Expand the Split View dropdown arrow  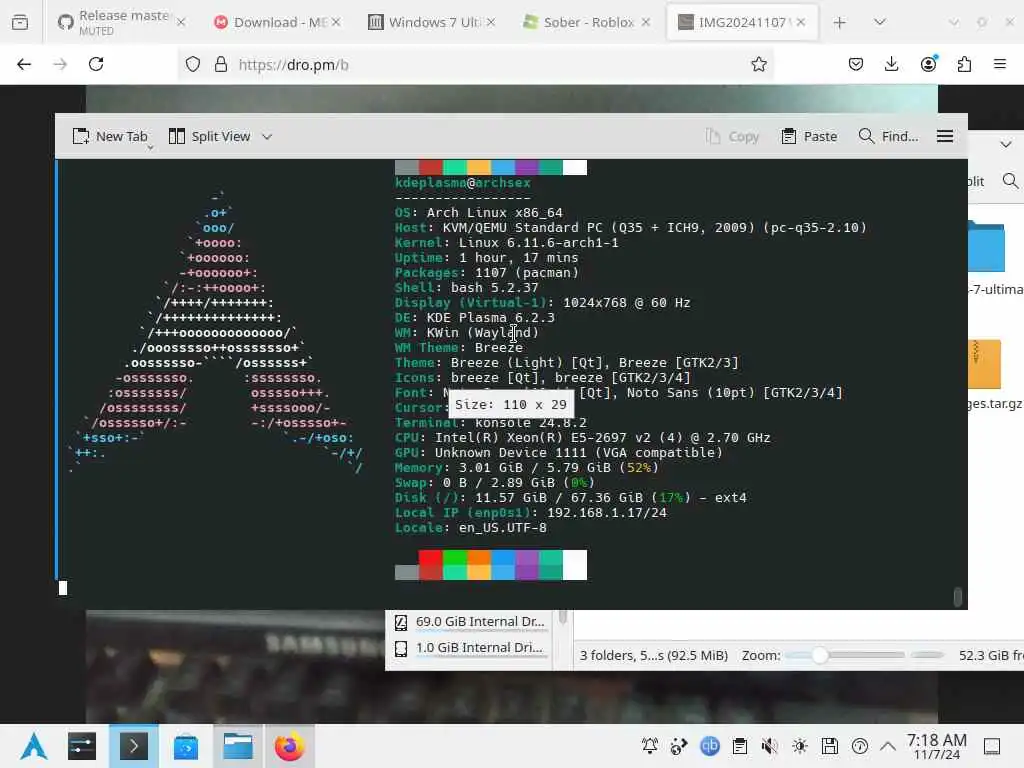click(x=267, y=136)
